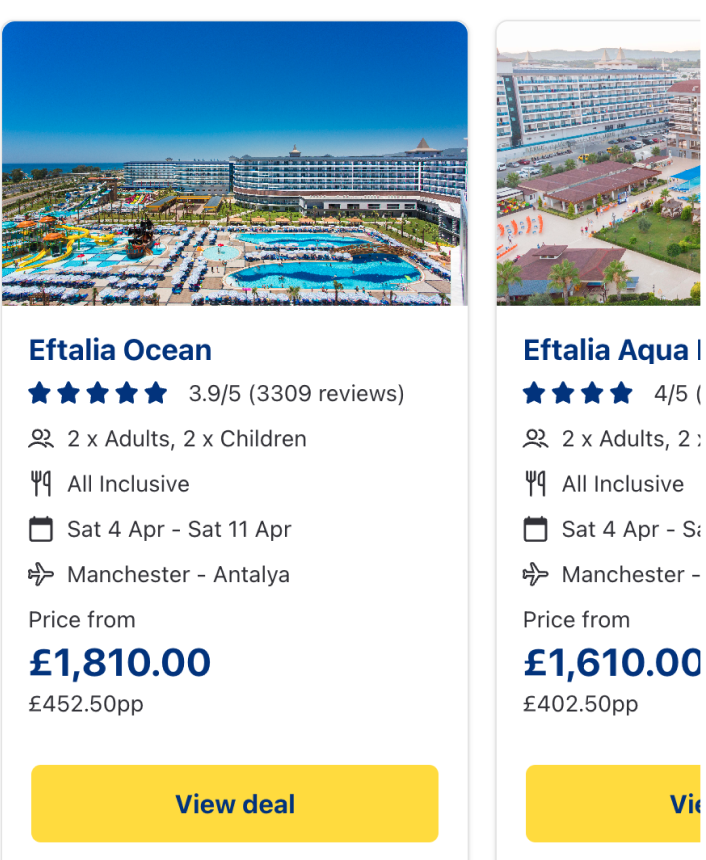Click the star rating on Eftalia Ocean
Viewport: 706px width, 860px height.
click(x=98, y=393)
